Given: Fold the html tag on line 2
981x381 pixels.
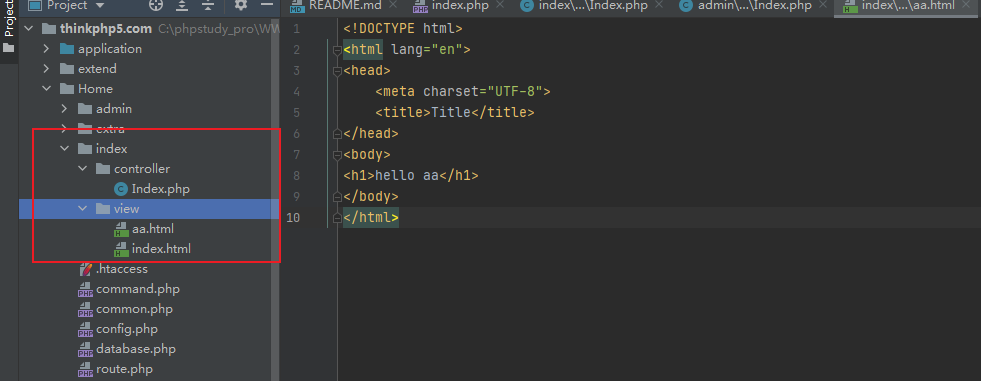Looking at the screenshot, I should 338,50.
